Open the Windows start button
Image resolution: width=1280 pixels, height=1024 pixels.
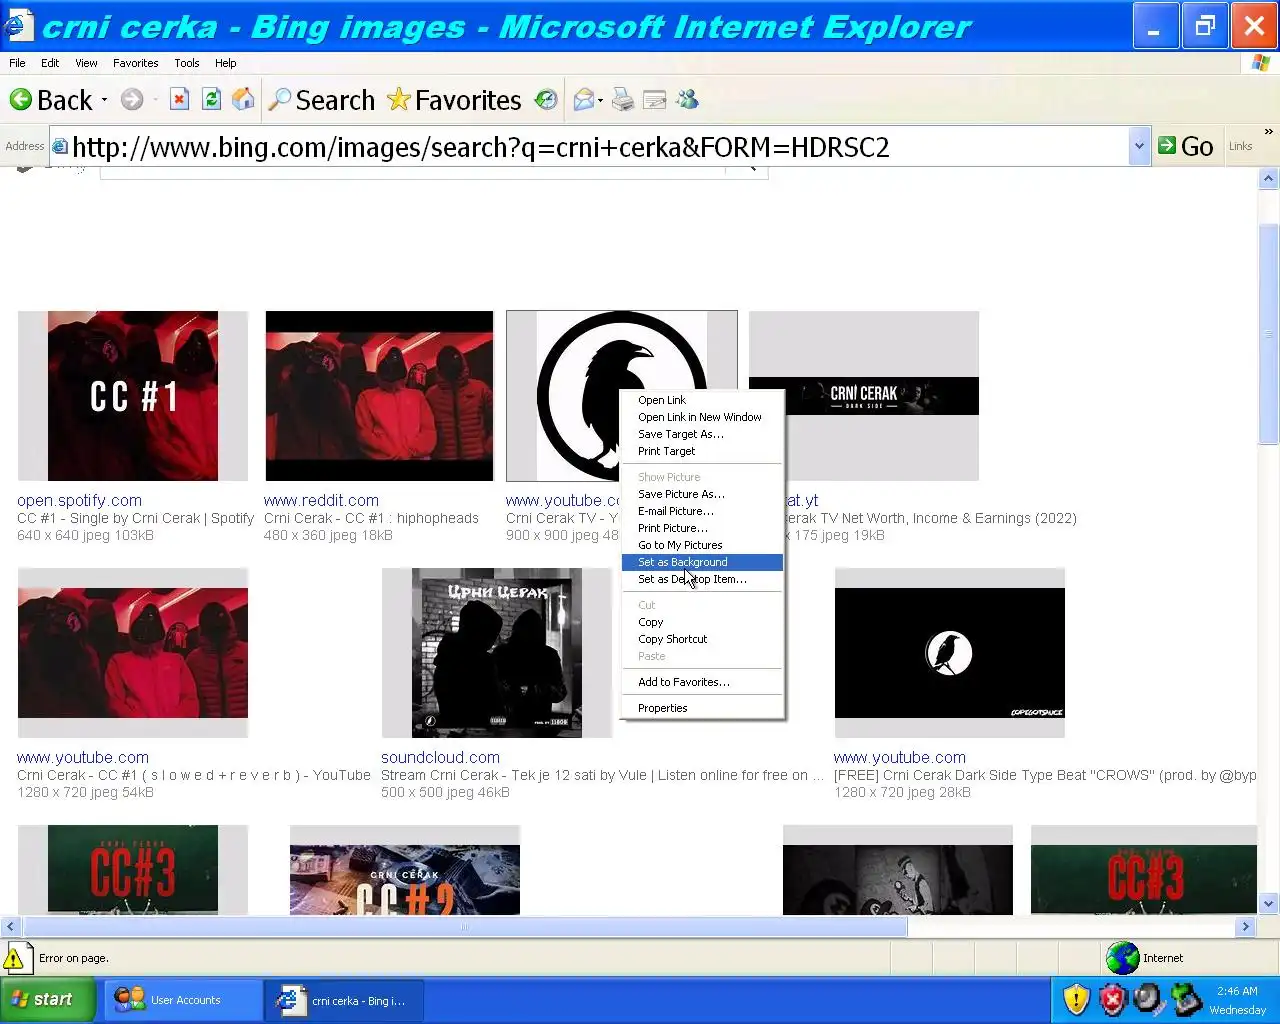(x=48, y=999)
